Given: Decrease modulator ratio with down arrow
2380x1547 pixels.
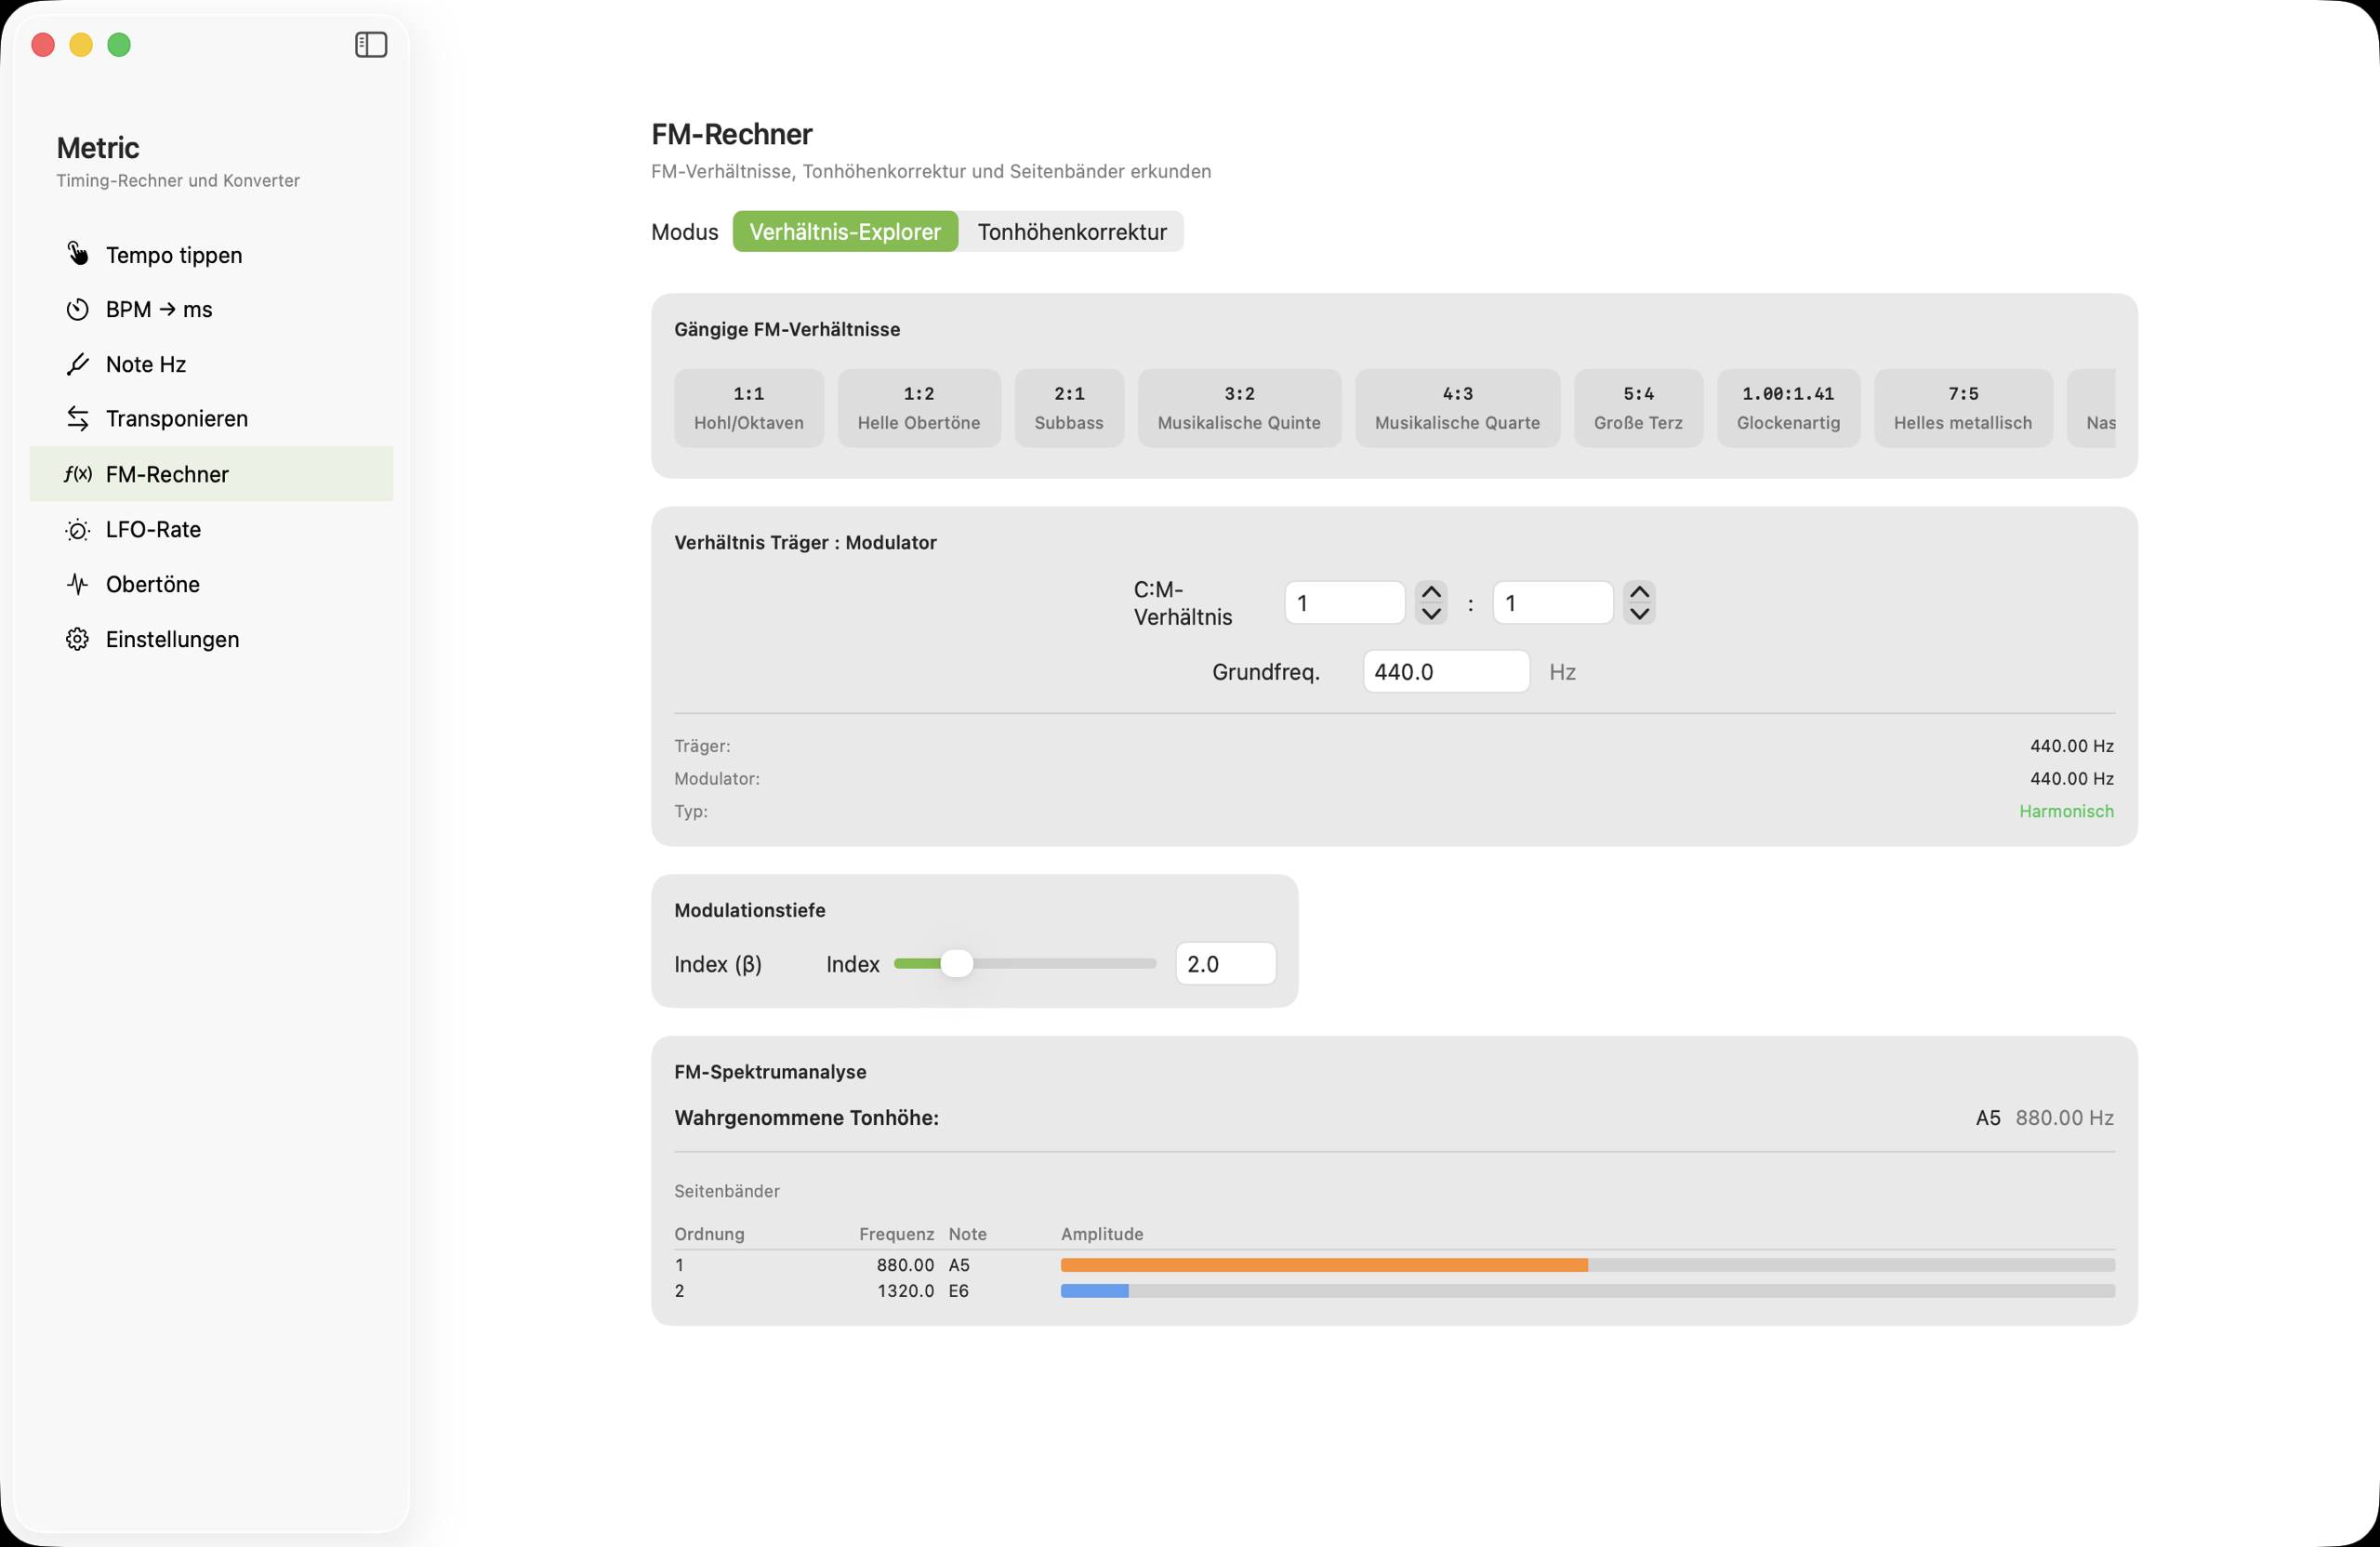Looking at the screenshot, I should (1639, 614).
